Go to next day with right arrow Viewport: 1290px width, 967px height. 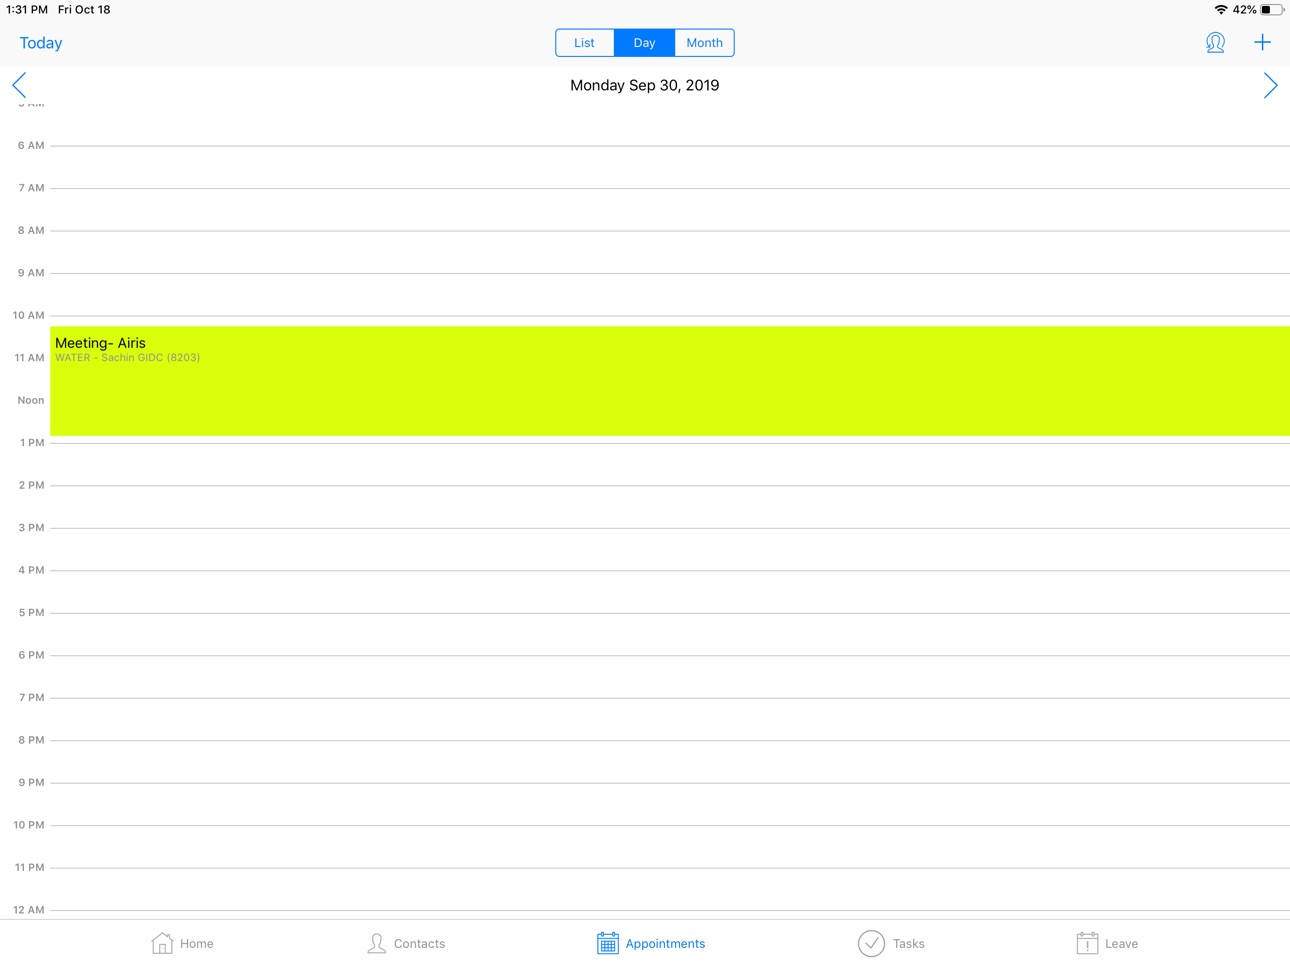click(1270, 86)
